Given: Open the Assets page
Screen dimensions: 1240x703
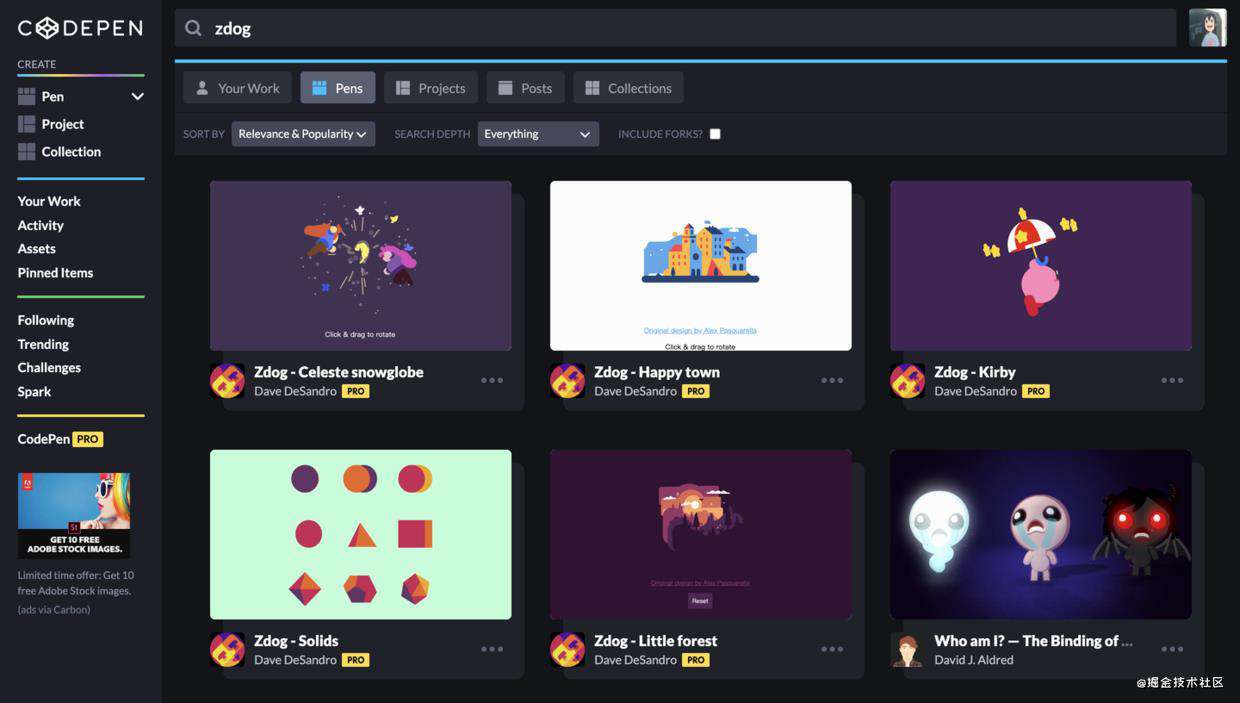Looking at the screenshot, I should point(36,248).
